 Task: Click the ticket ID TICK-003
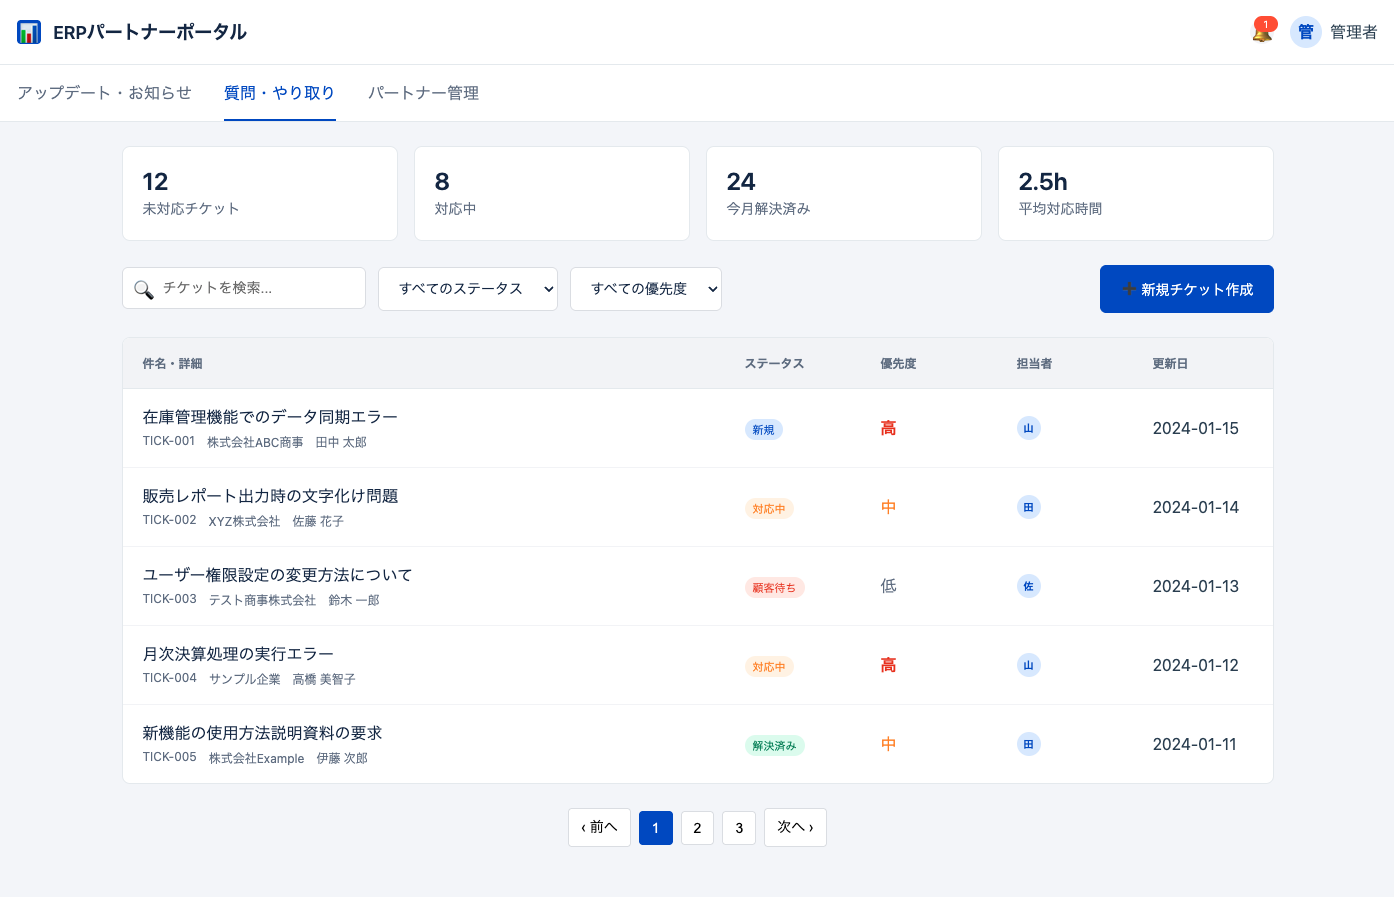coord(170,599)
